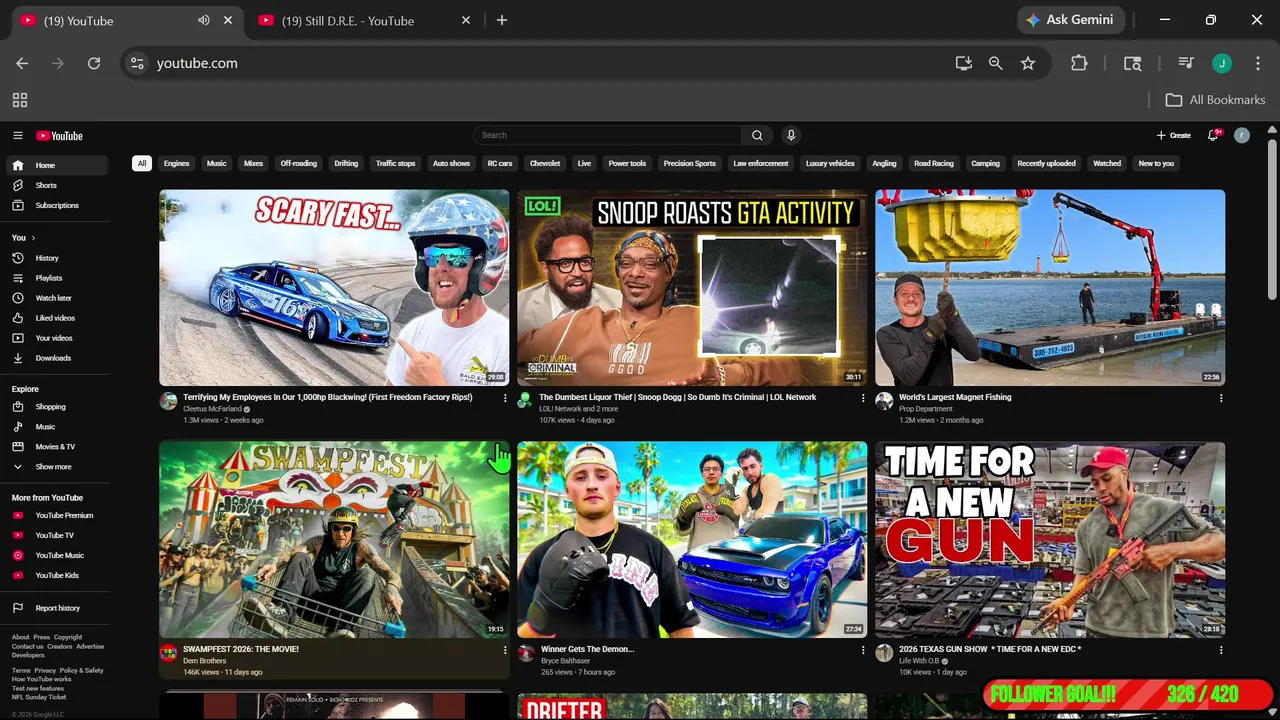Open the Chrome extensions puzzle icon
This screenshot has height=720, width=1280.
1079,63
